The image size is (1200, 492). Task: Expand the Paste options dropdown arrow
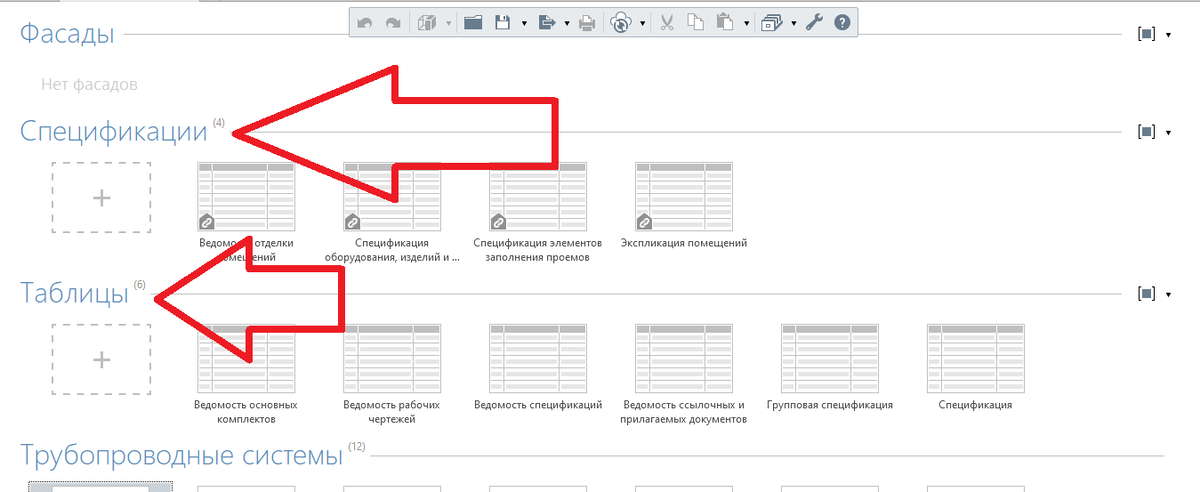(x=746, y=22)
